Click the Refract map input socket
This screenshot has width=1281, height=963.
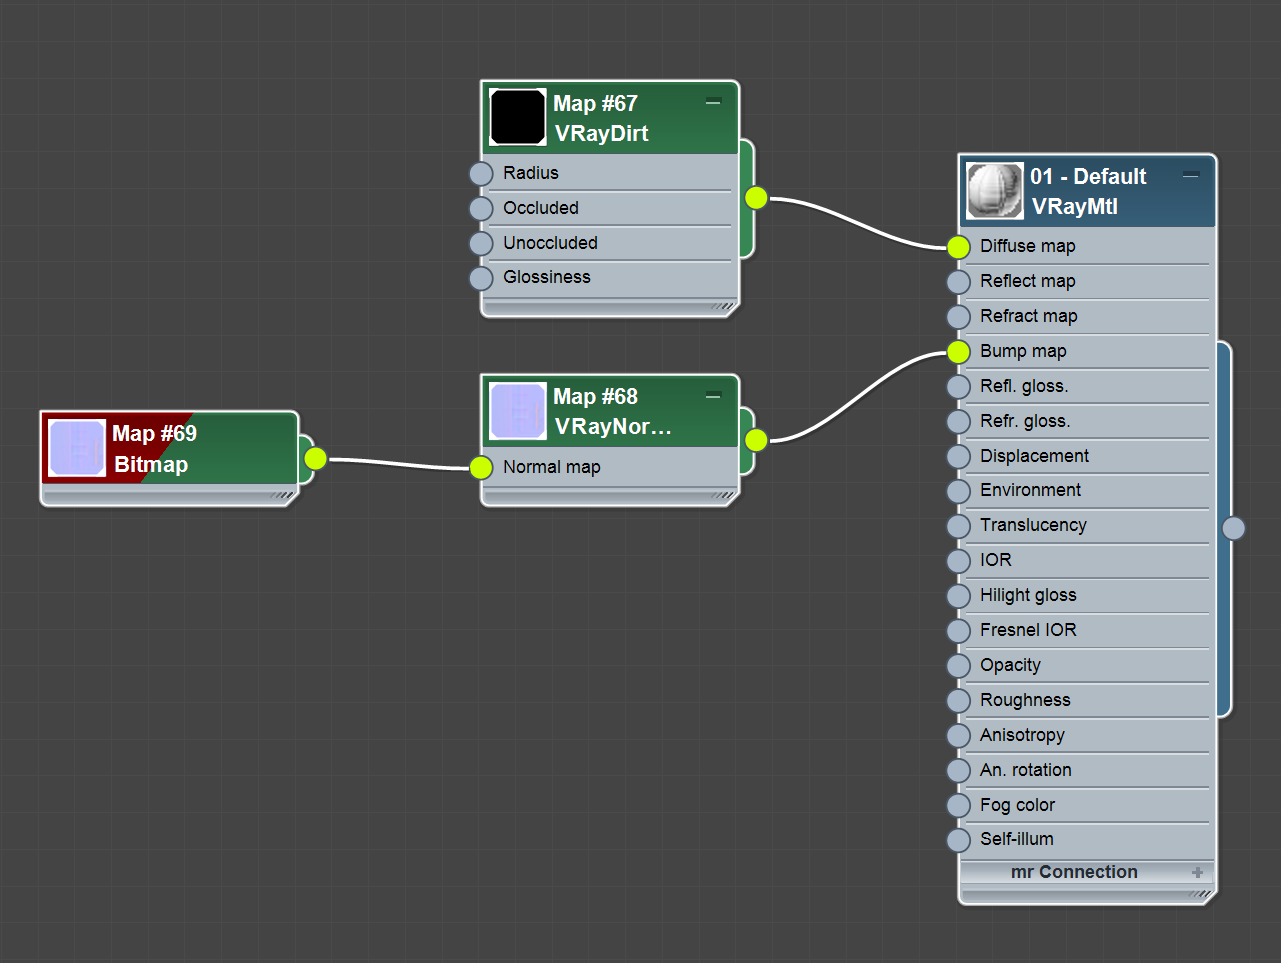tap(958, 316)
